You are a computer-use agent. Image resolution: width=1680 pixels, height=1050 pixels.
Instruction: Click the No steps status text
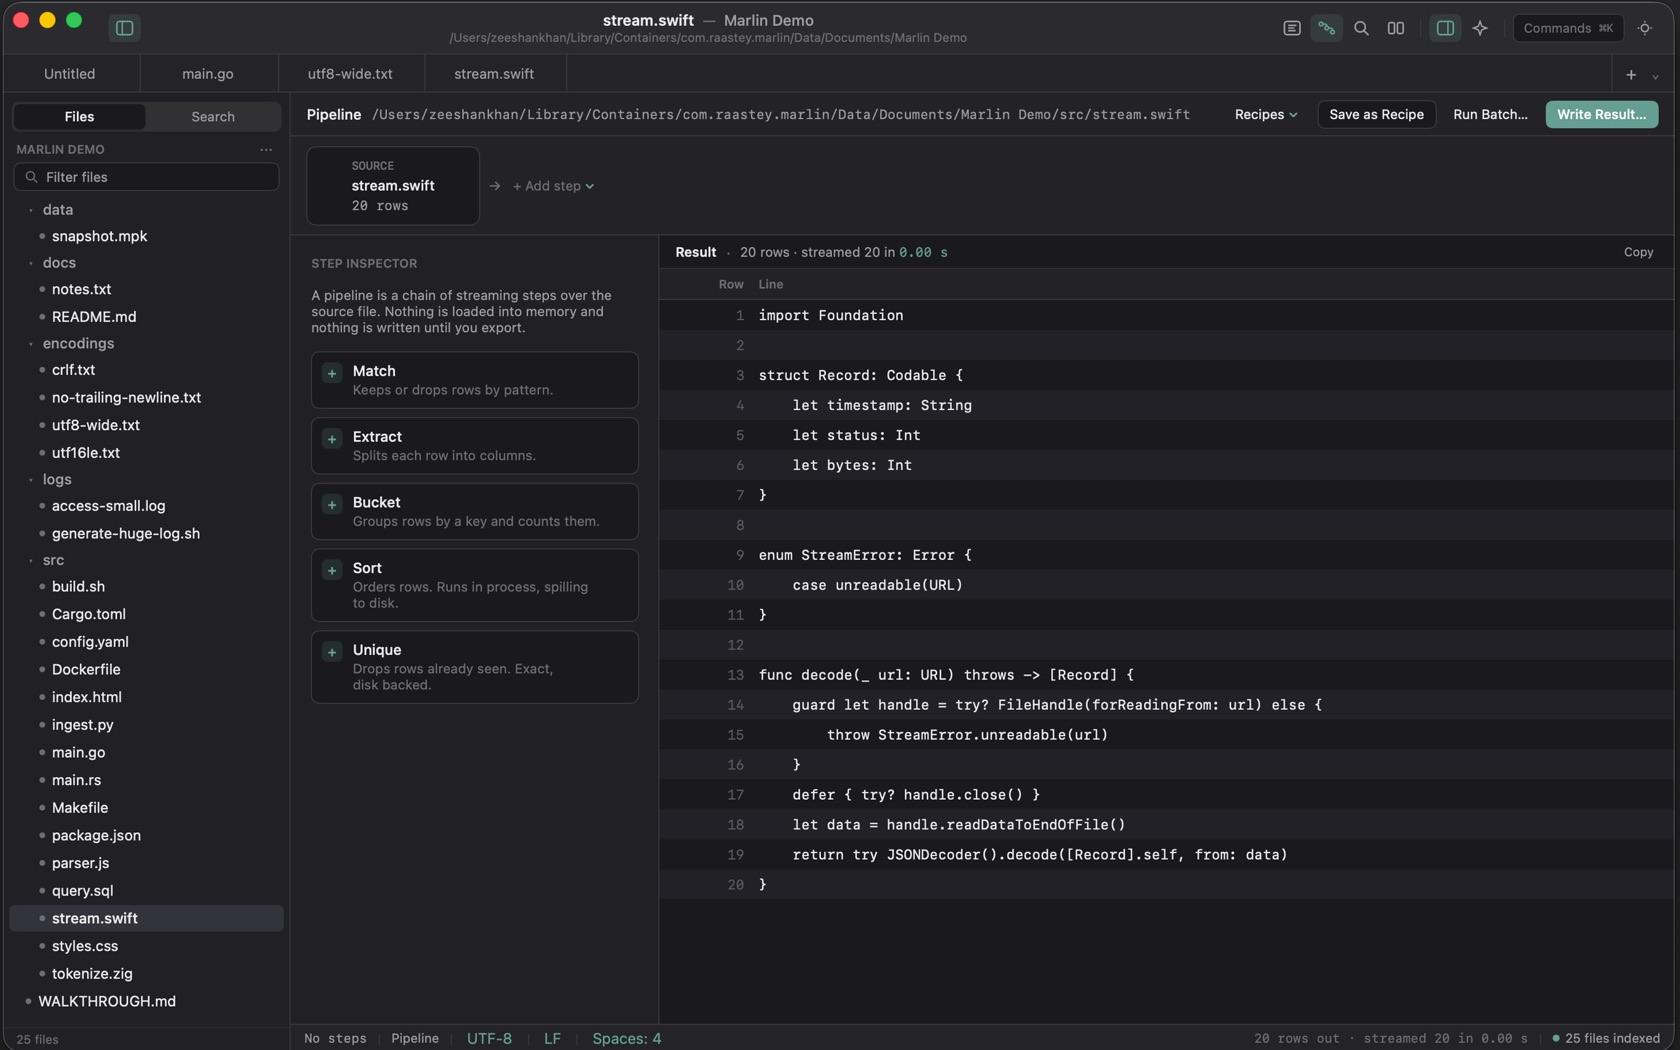(335, 1038)
